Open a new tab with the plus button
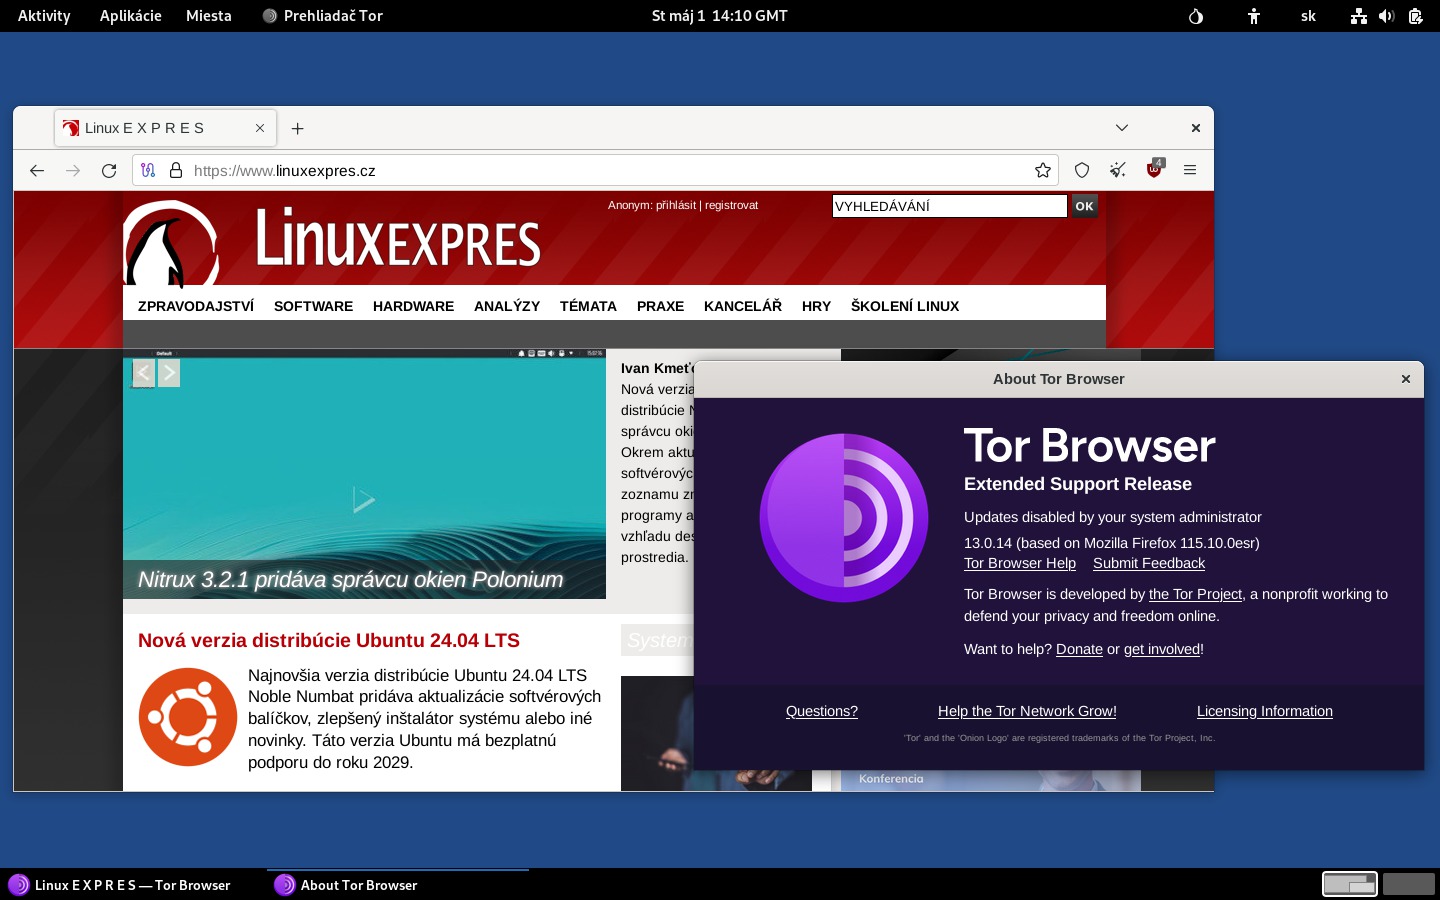Image resolution: width=1440 pixels, height=900 pixels. point(297,129)
